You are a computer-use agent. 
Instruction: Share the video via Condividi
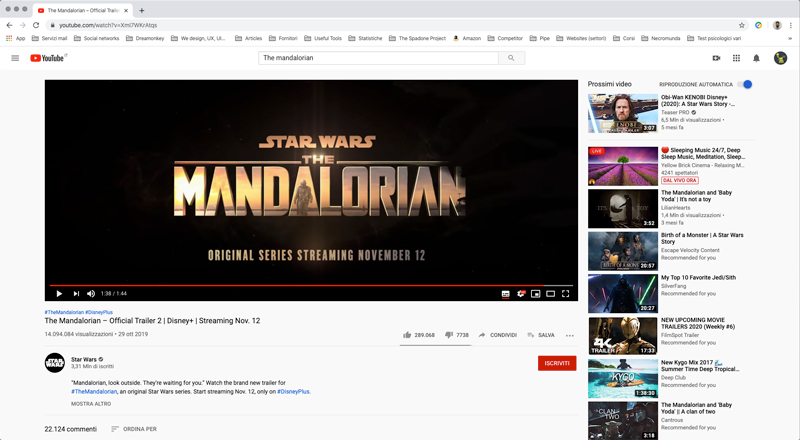coord(497,335)
